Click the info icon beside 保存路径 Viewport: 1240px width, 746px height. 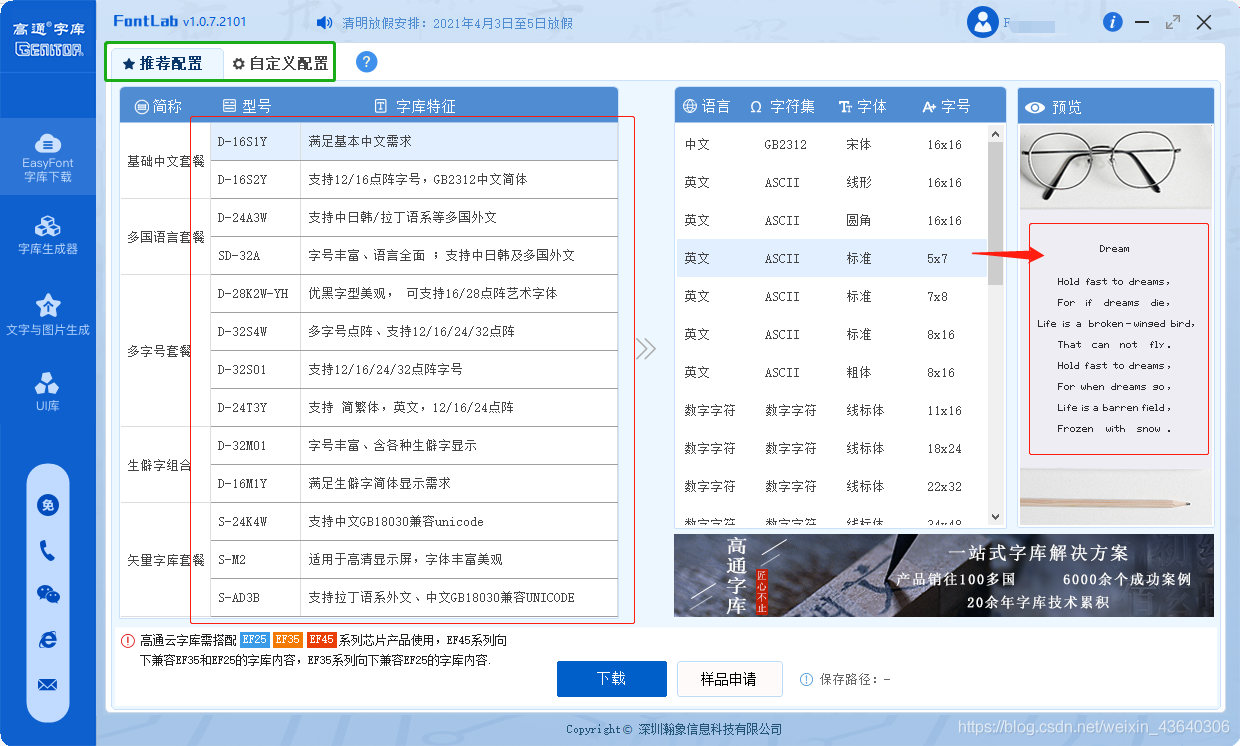pos(806,680)
